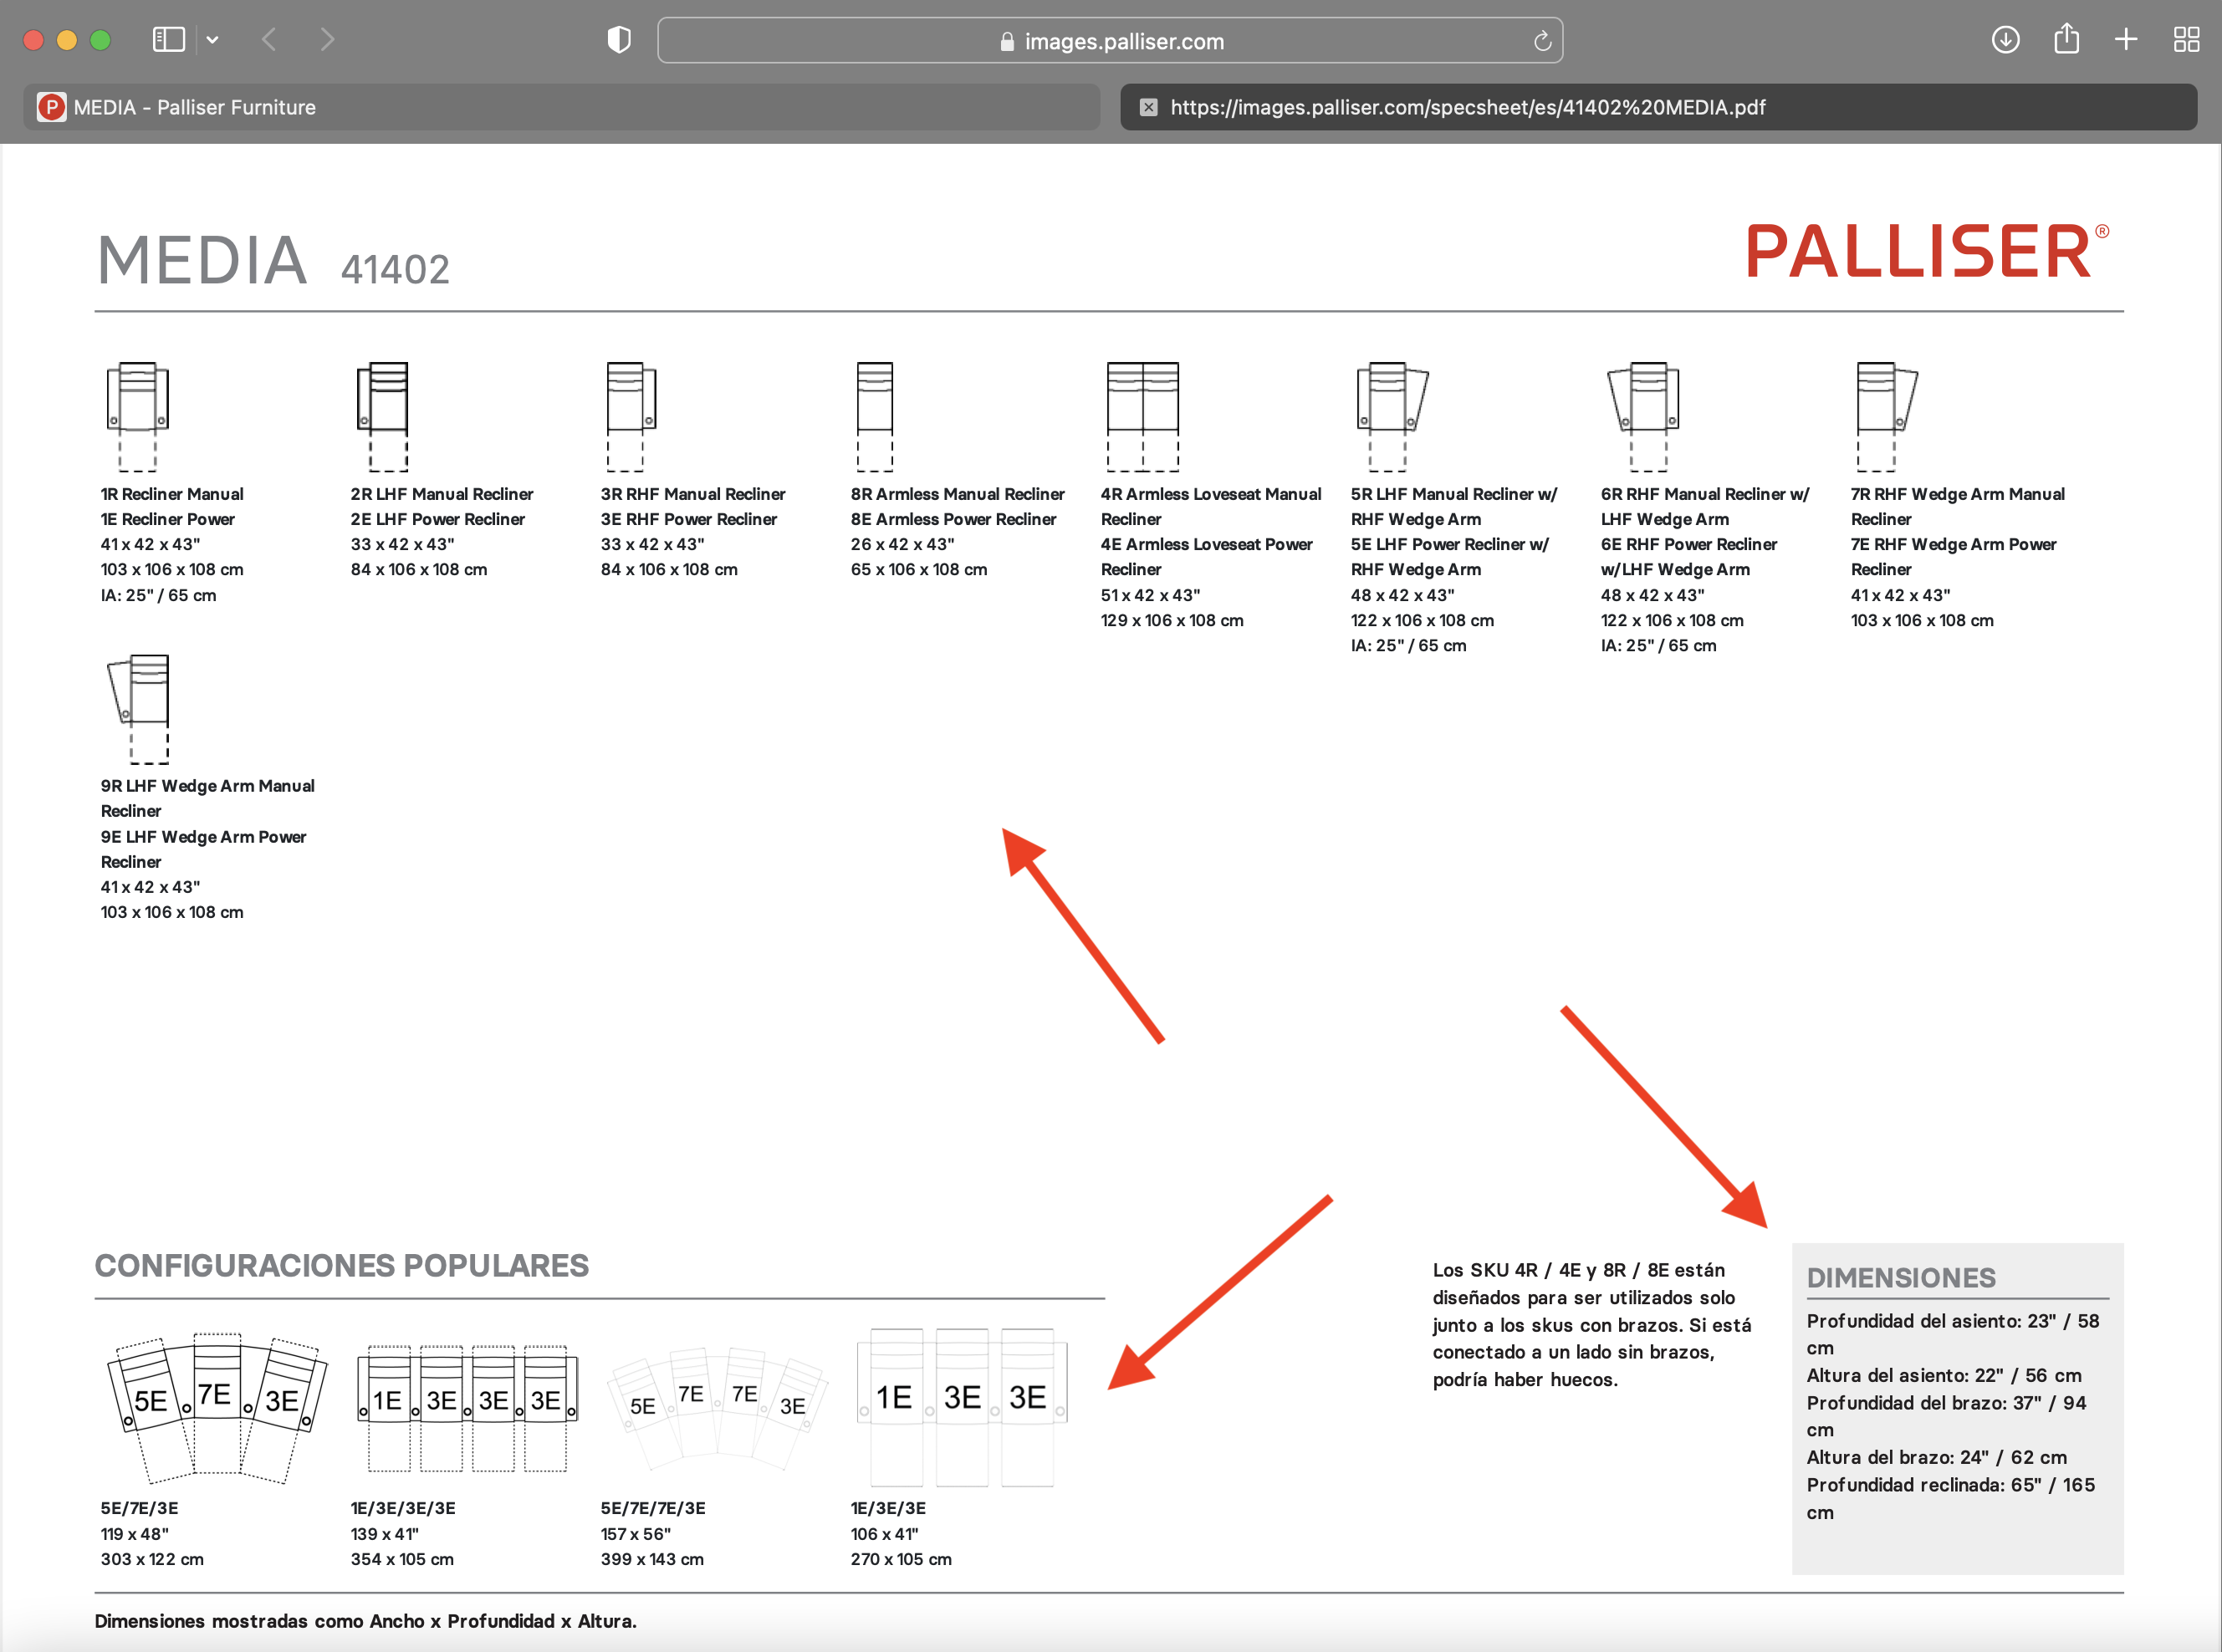Open a new tab with the plus icon
The image size is (2222, 1652).
[x=2126, y=40]
